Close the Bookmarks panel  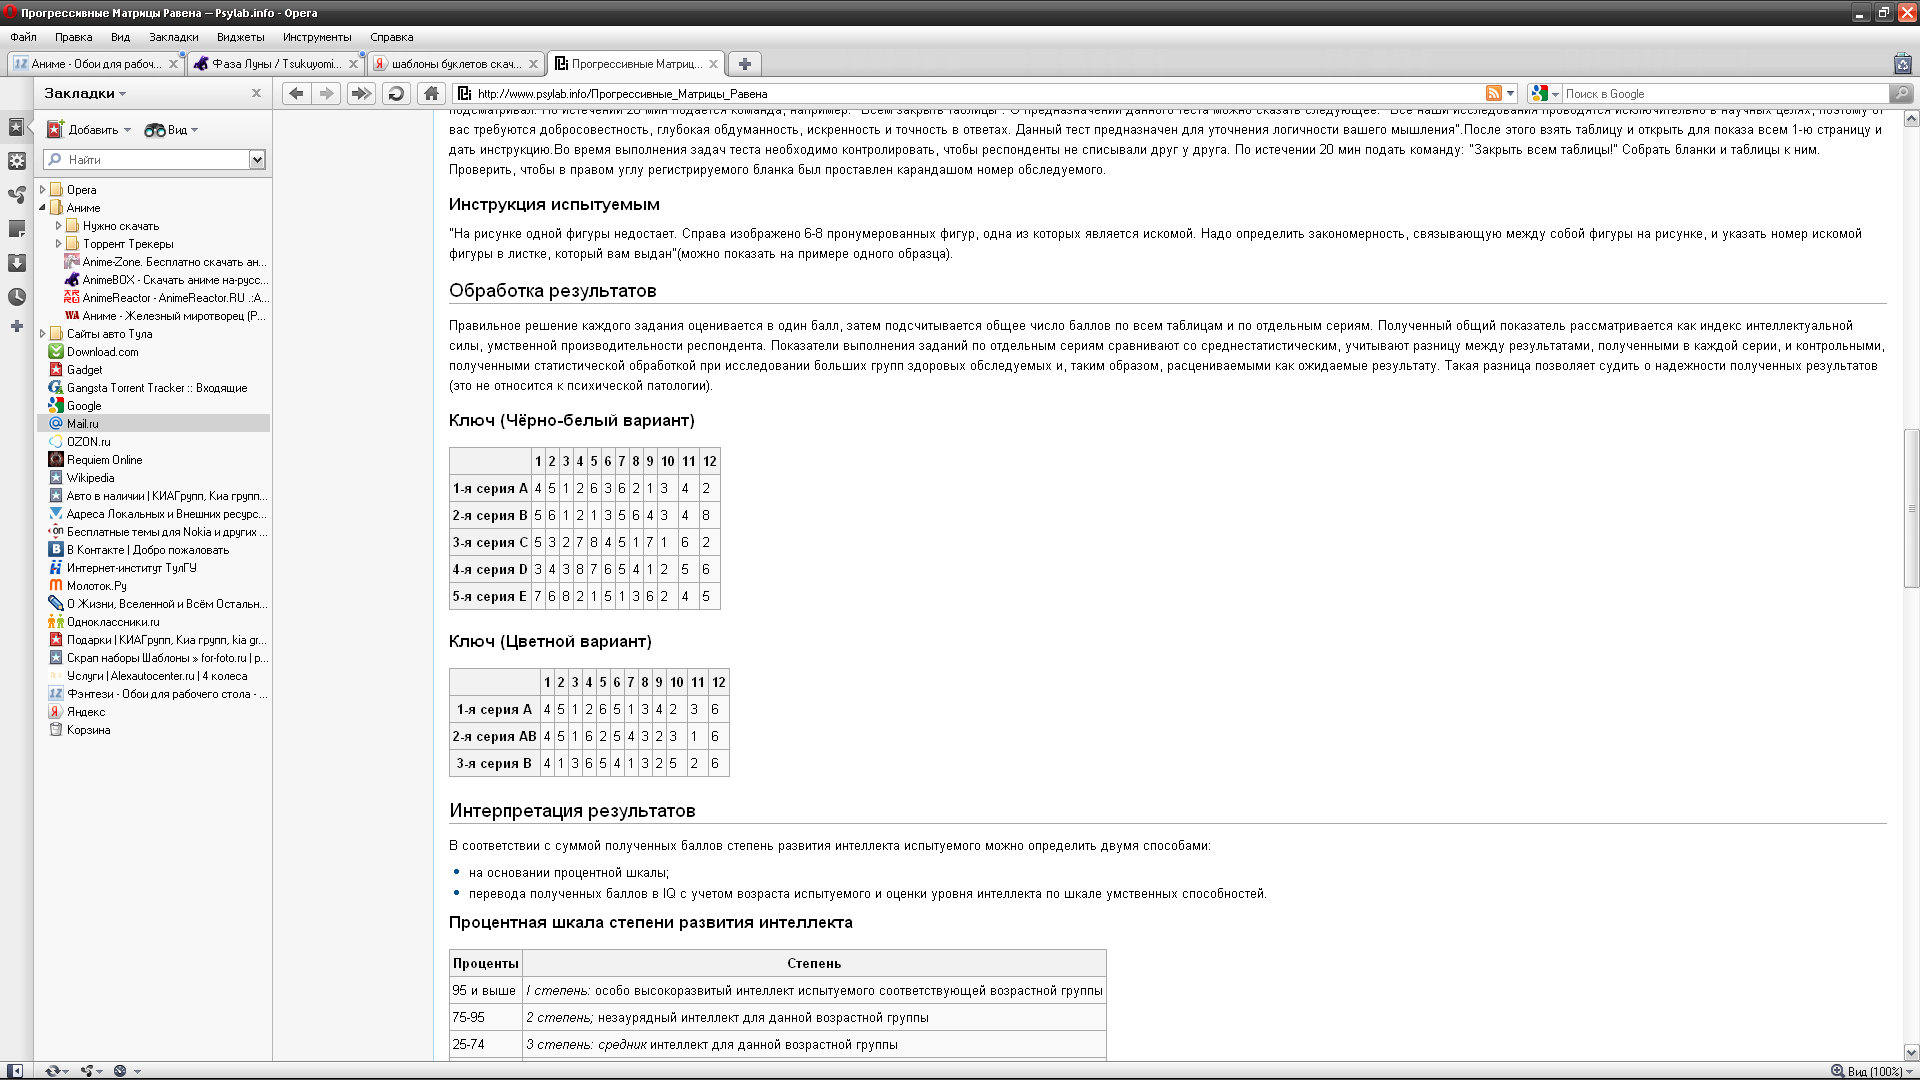(256, 93)
